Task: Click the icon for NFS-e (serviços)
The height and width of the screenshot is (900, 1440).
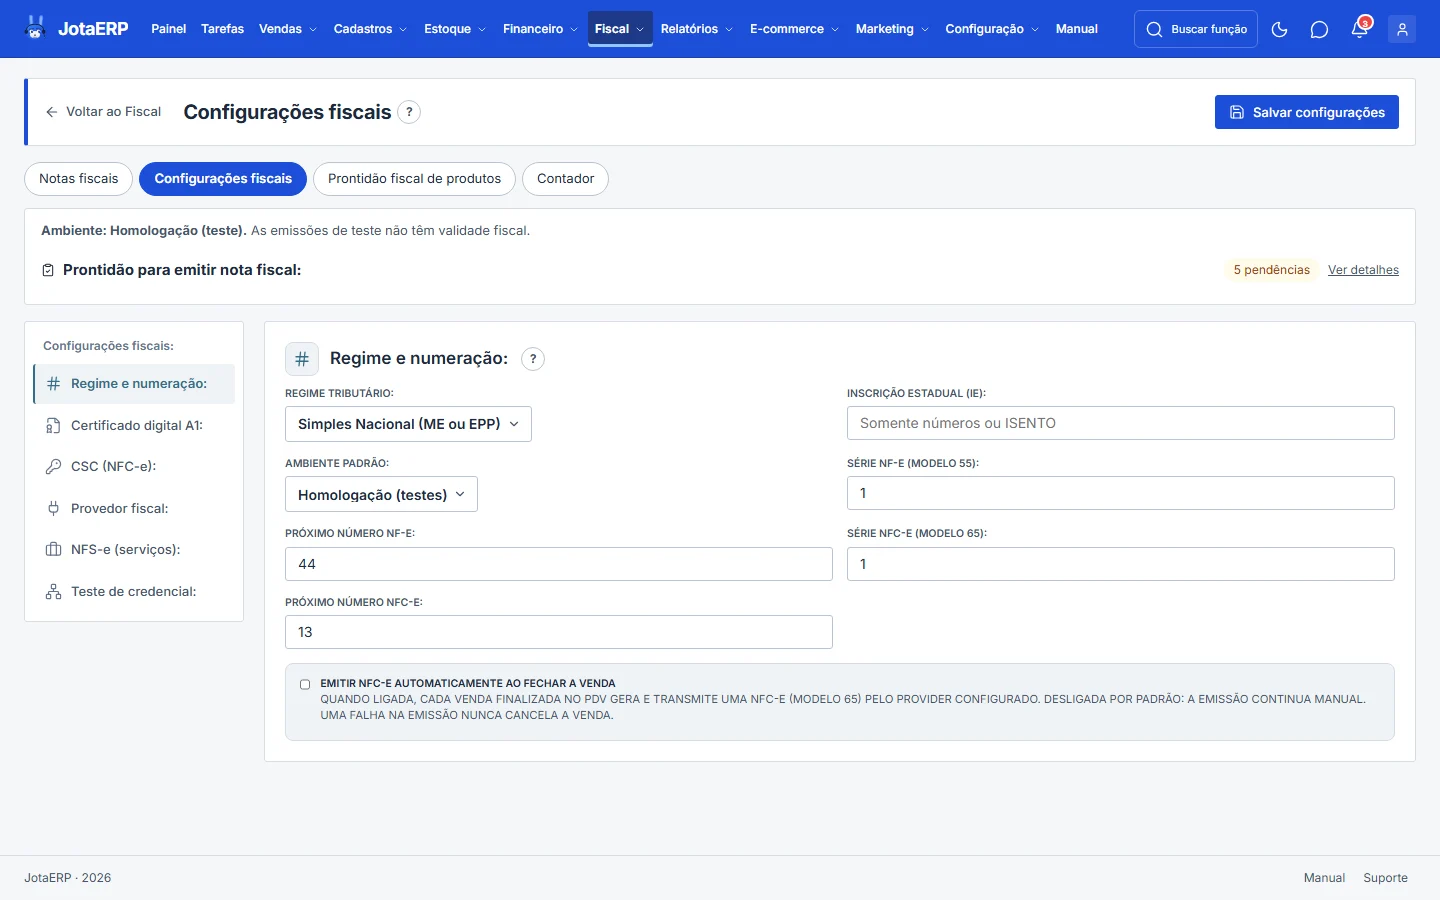Action: tap(54, 550)
